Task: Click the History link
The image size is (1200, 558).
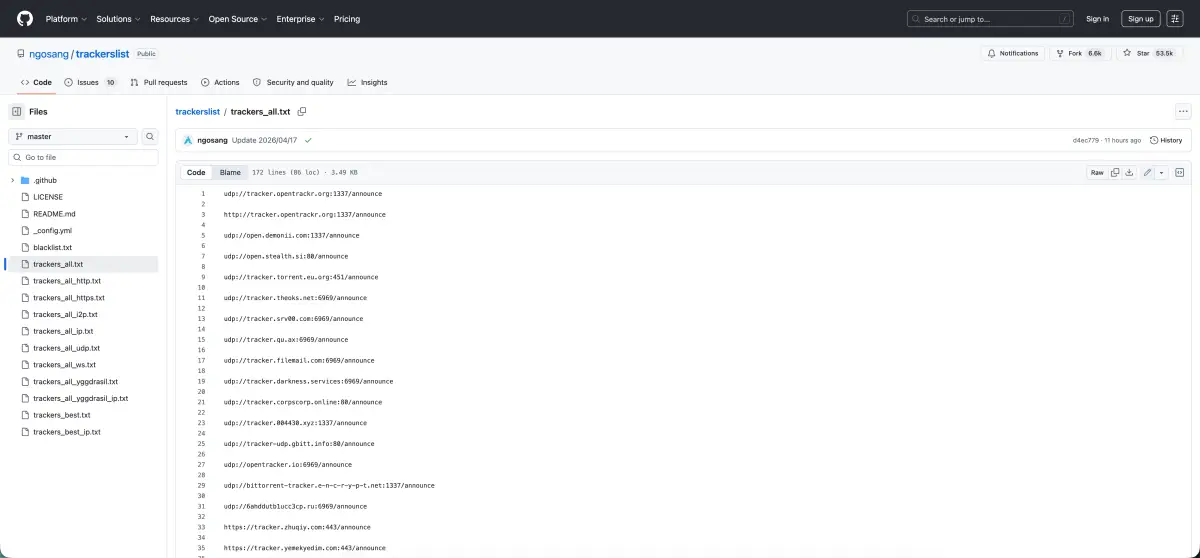Action: [1166, 140]
